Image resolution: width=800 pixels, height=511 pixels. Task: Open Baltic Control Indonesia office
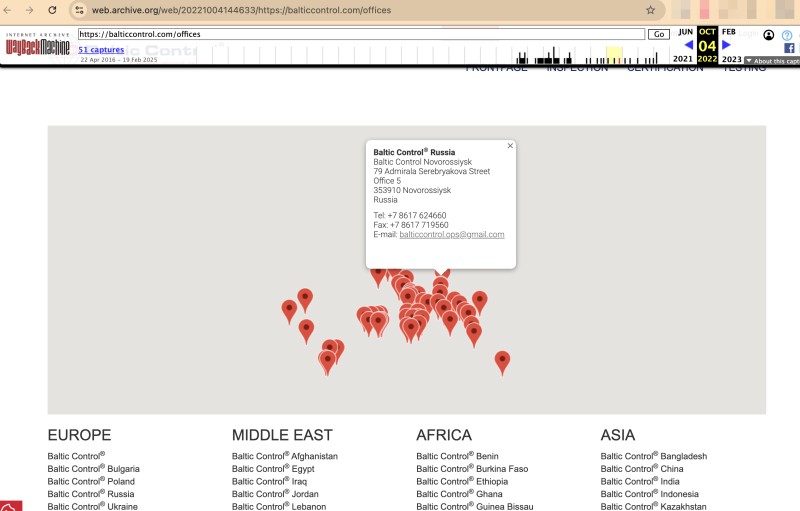(649, 494)
